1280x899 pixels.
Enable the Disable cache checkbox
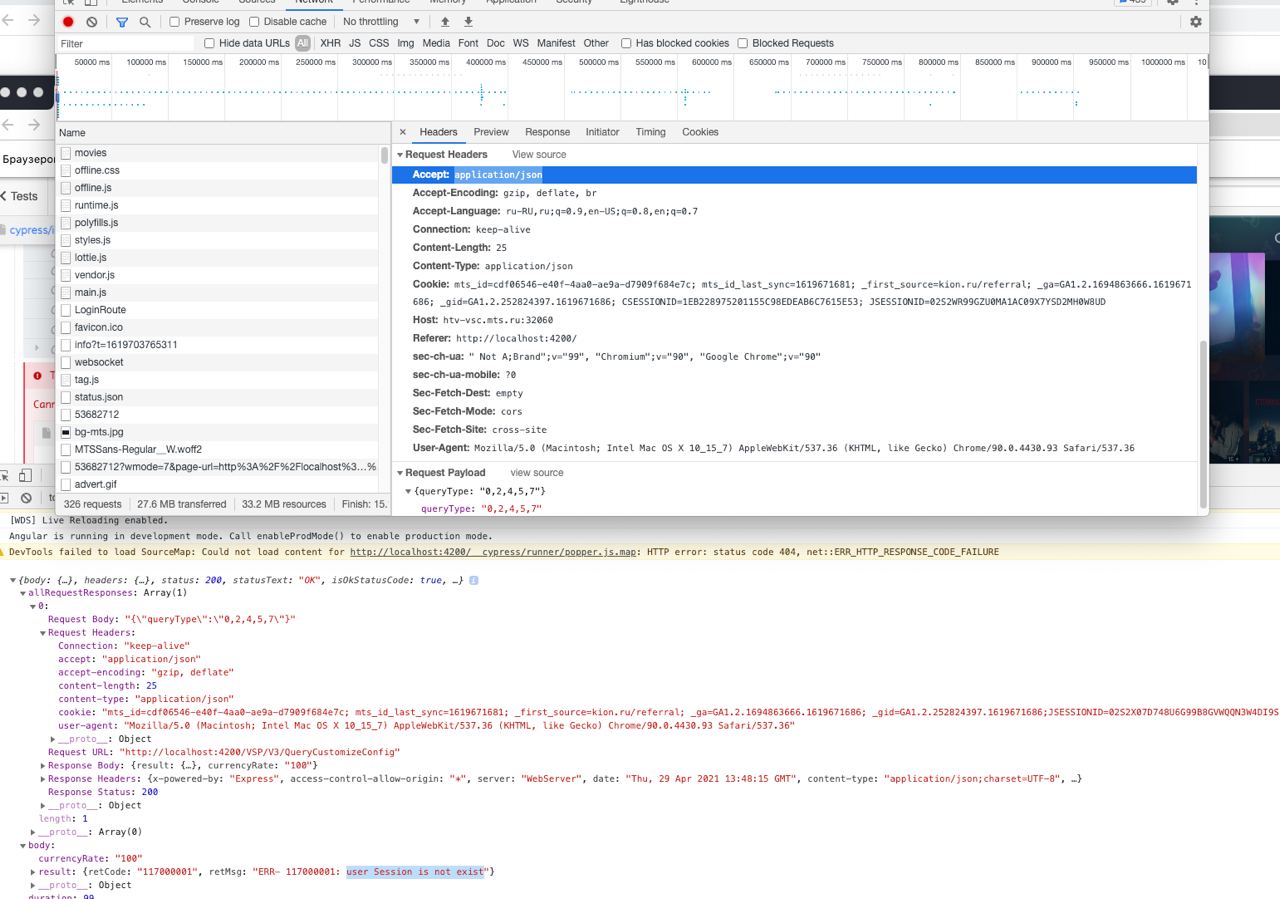tap(254, 22)
